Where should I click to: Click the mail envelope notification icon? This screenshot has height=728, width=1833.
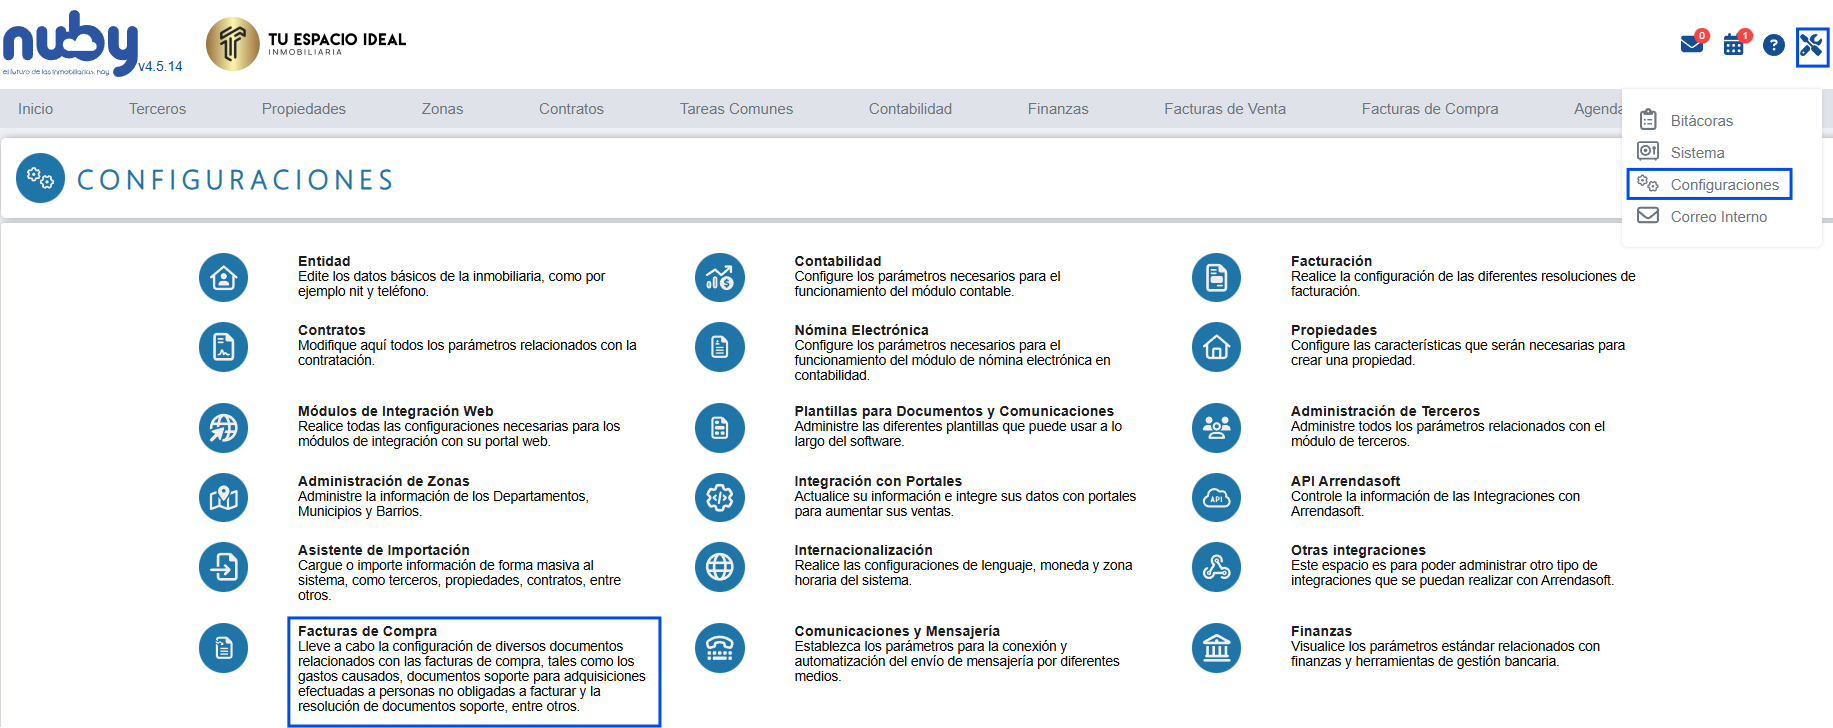1692,45
